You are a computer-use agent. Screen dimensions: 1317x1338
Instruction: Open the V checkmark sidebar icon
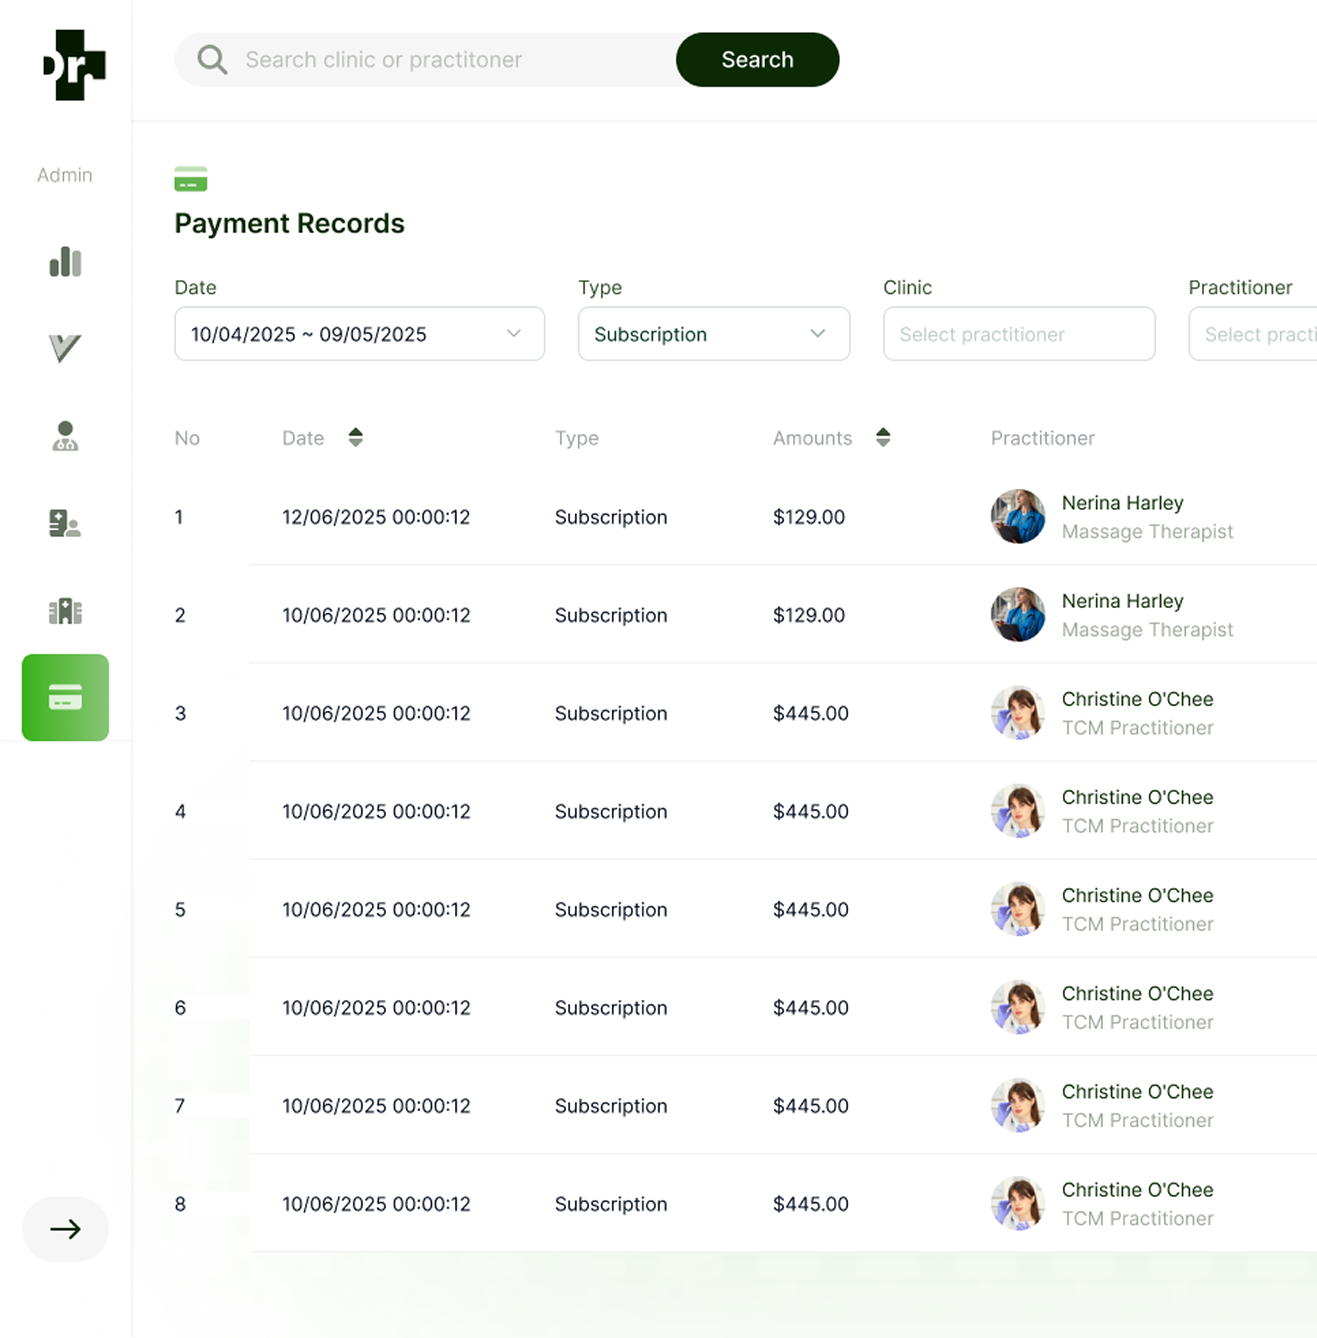coord(65,348)
